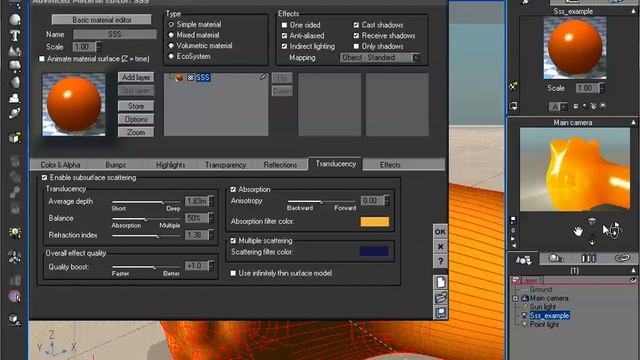Toggle the One sided checkbox
The height and width of the screenshot is (360, 640).
[x=284, y=25]
